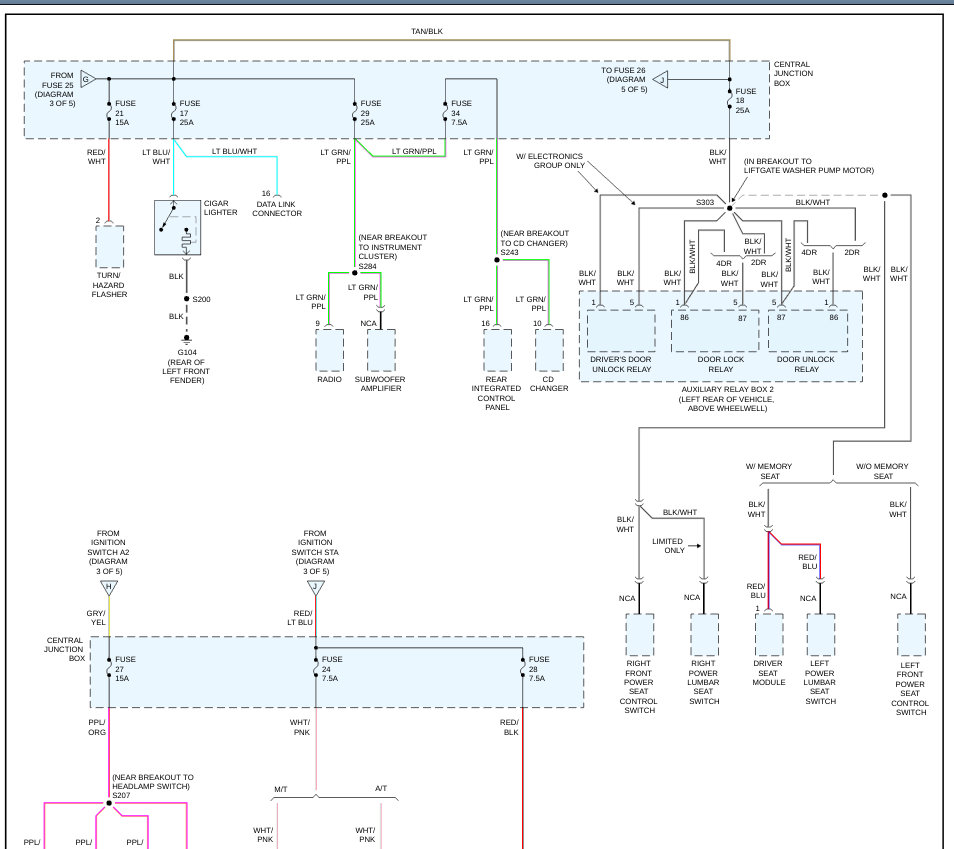954x849 pixels.
Task: Click the Subwoofer Amplifier box
Action: point(381,350)
